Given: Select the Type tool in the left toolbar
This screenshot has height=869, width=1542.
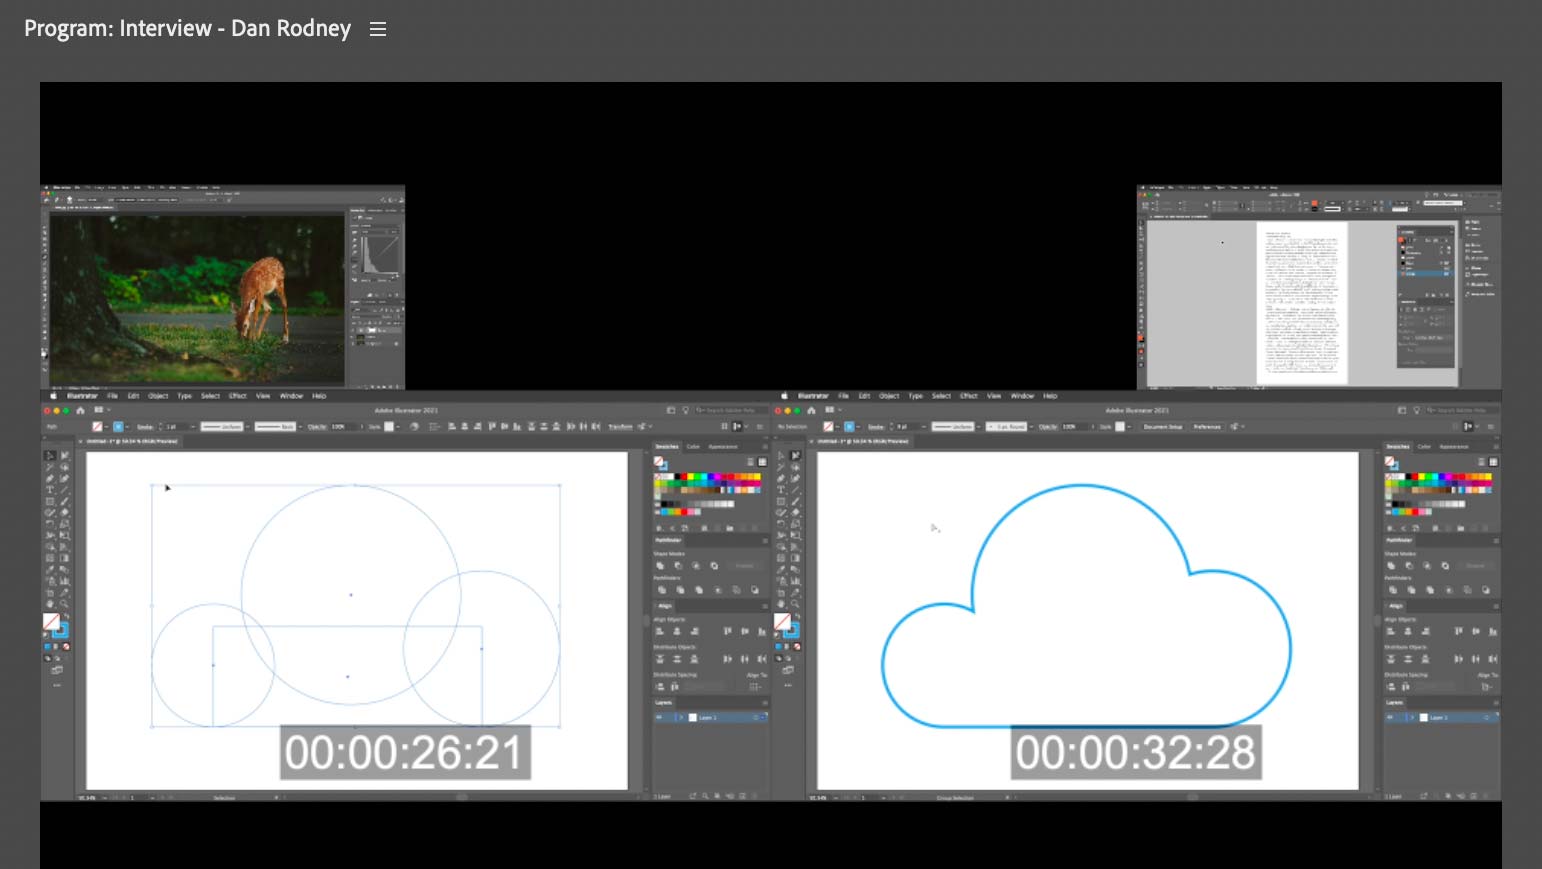Looking at the screenshot, I should (48, 491).
